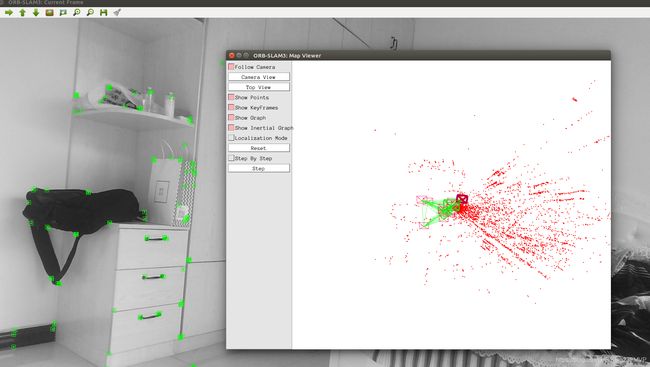Viewport: 650px width, 367px height.
Task: Pan the image down with the arrow icon
Action: click(x=36, y=13)
